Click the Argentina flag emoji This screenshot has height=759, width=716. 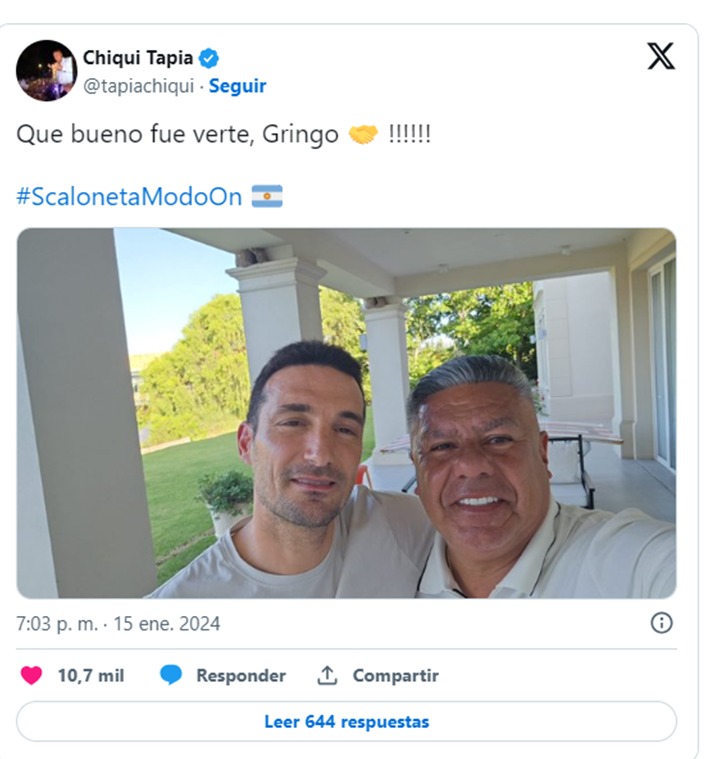[x=267, y=197]
